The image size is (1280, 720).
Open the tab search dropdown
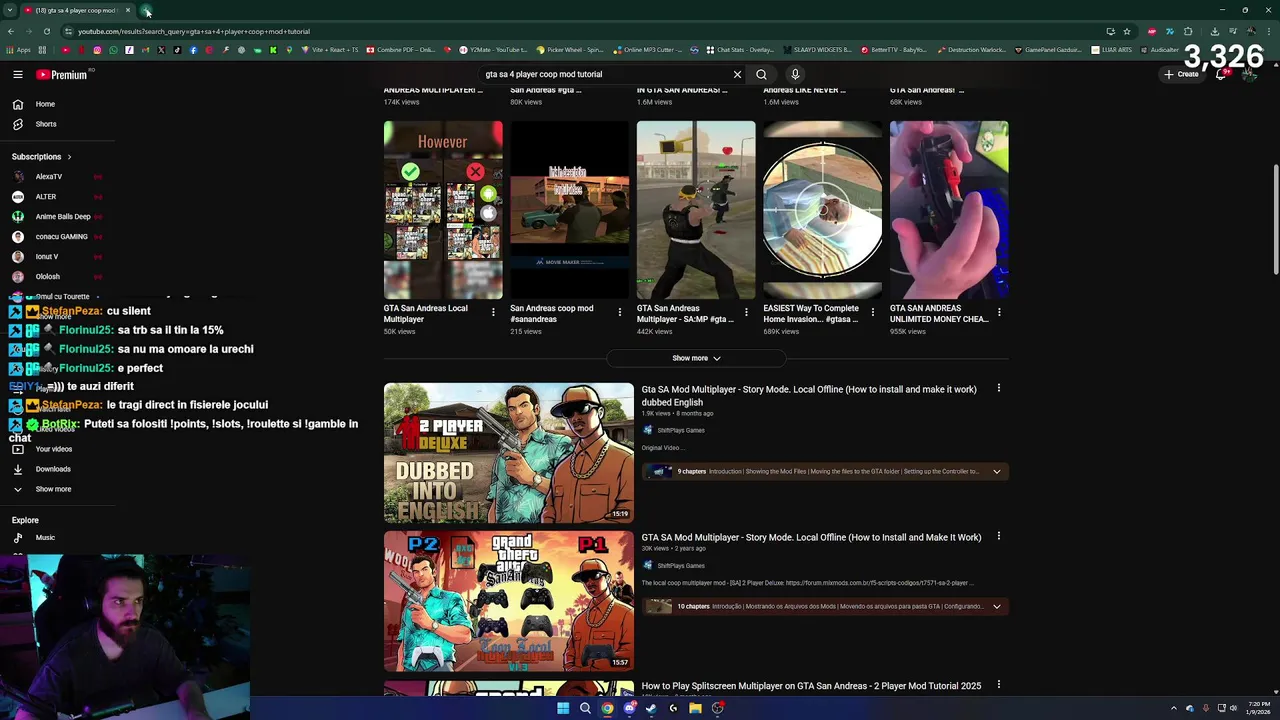pos(10,10)
